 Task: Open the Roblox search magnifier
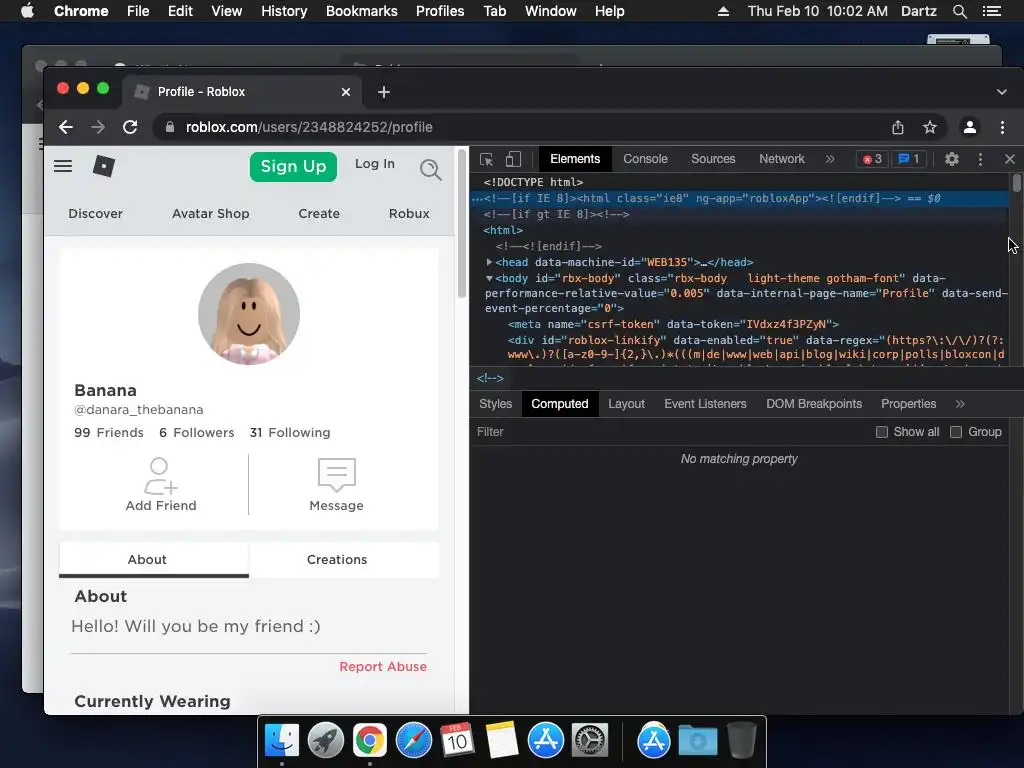(x=430, y=170)
